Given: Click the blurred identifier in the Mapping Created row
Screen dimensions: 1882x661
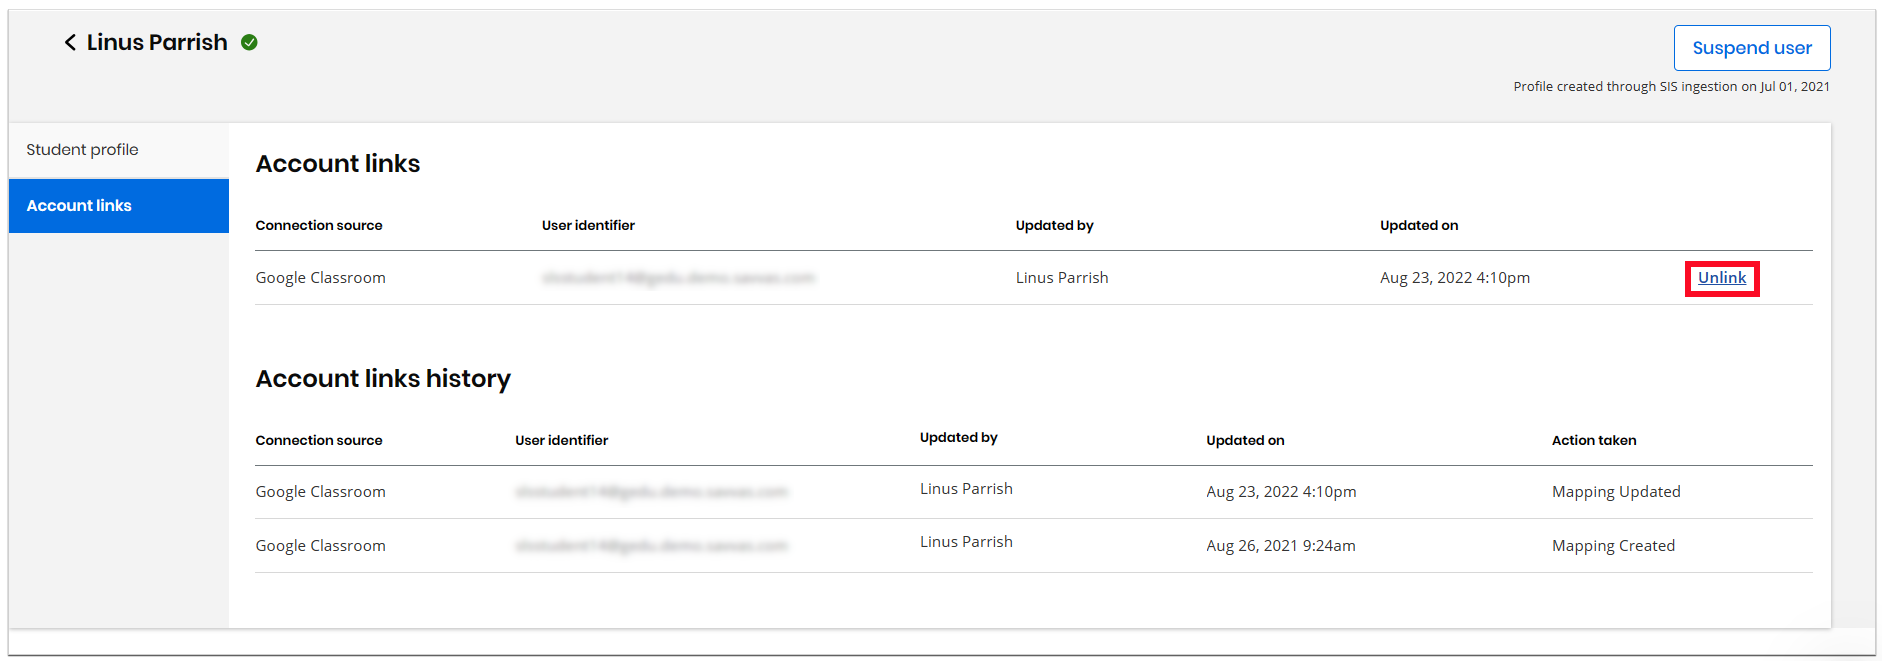Looking at the screenshot, I should coord(651,546).
